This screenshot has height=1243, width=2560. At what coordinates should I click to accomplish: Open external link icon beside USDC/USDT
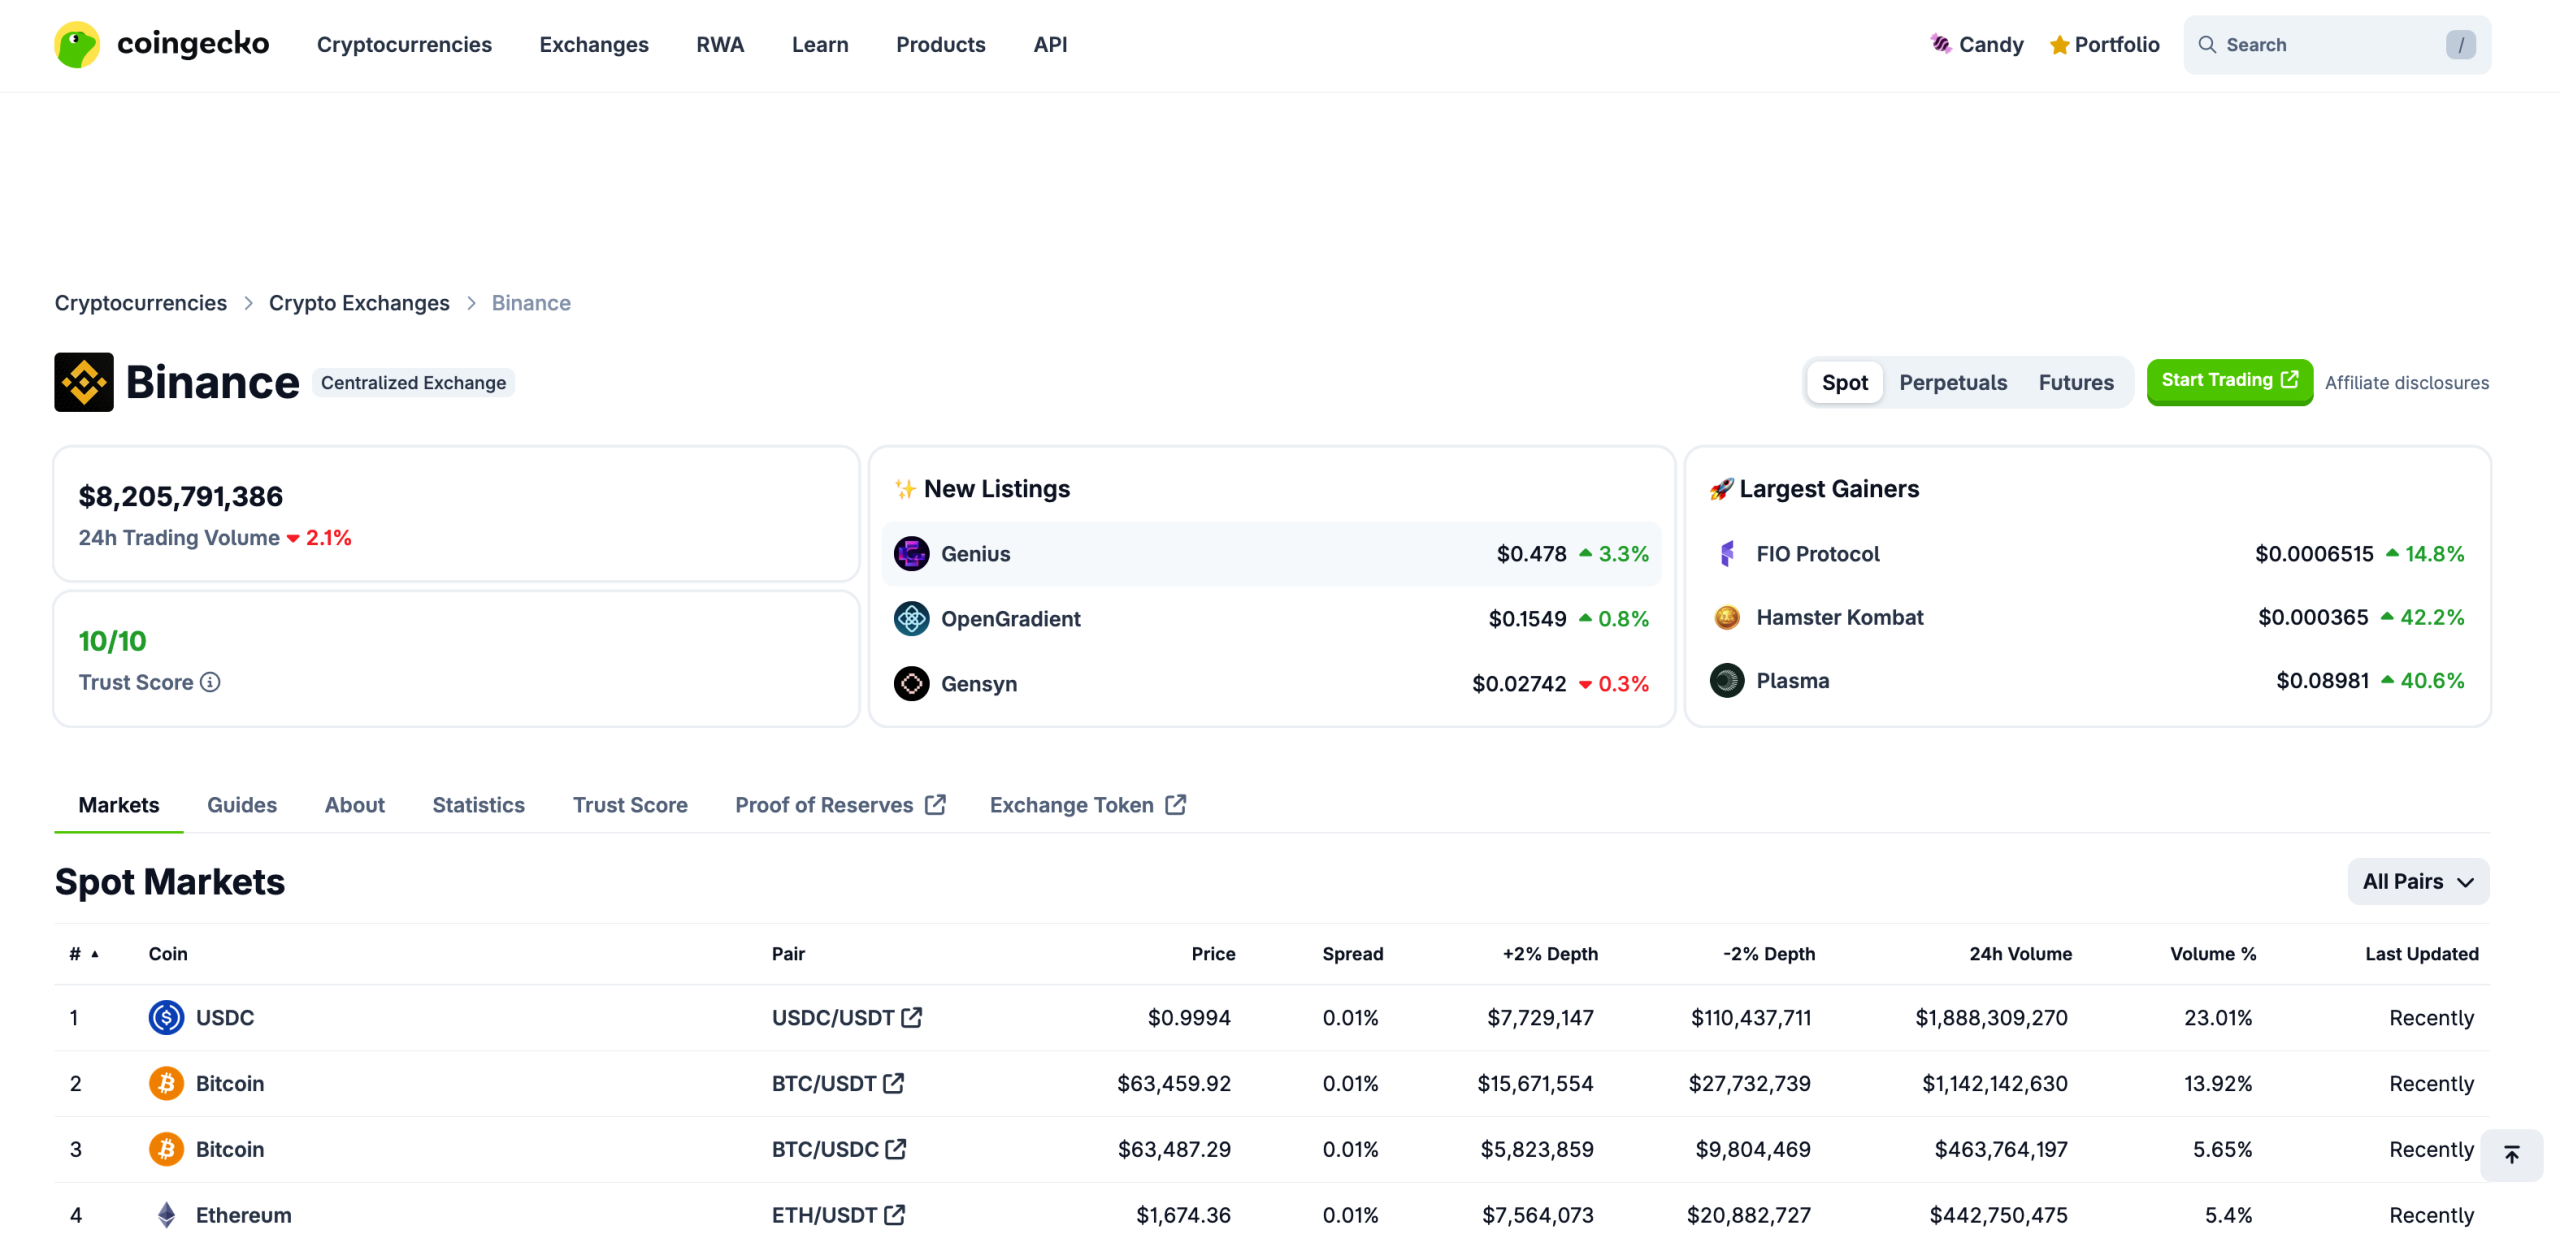pos(911,1018)
